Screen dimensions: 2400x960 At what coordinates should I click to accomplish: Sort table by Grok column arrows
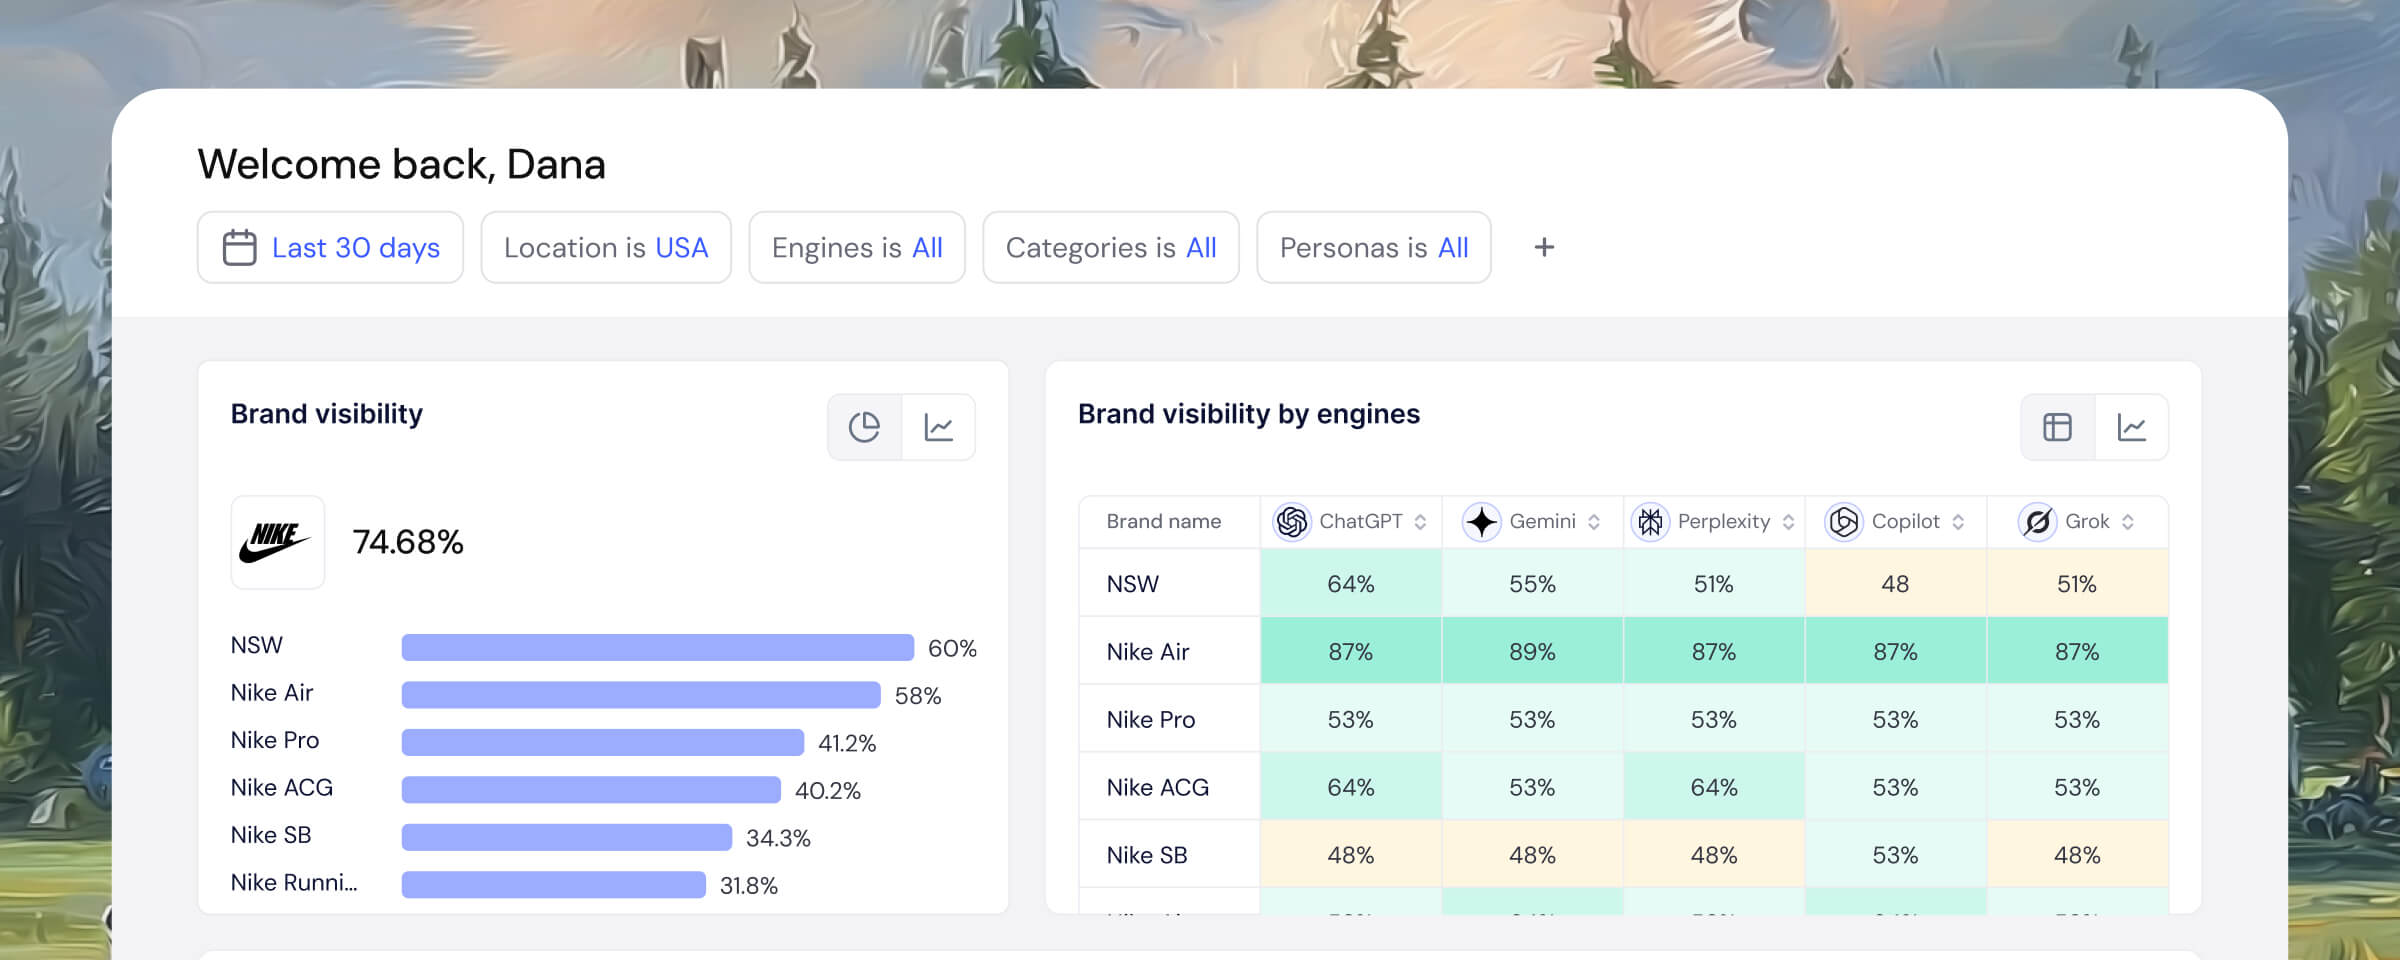[2128, 522]
